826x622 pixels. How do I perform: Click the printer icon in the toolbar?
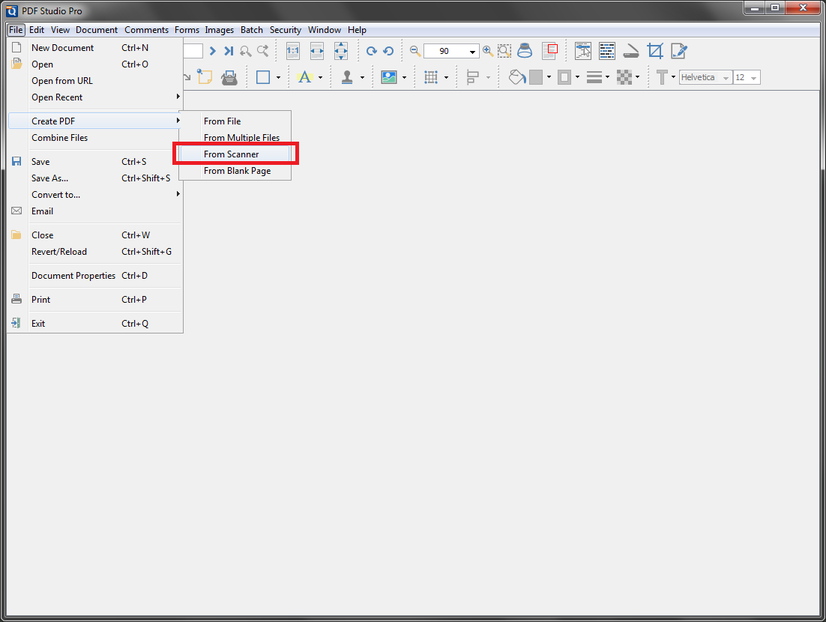[229, 77]
